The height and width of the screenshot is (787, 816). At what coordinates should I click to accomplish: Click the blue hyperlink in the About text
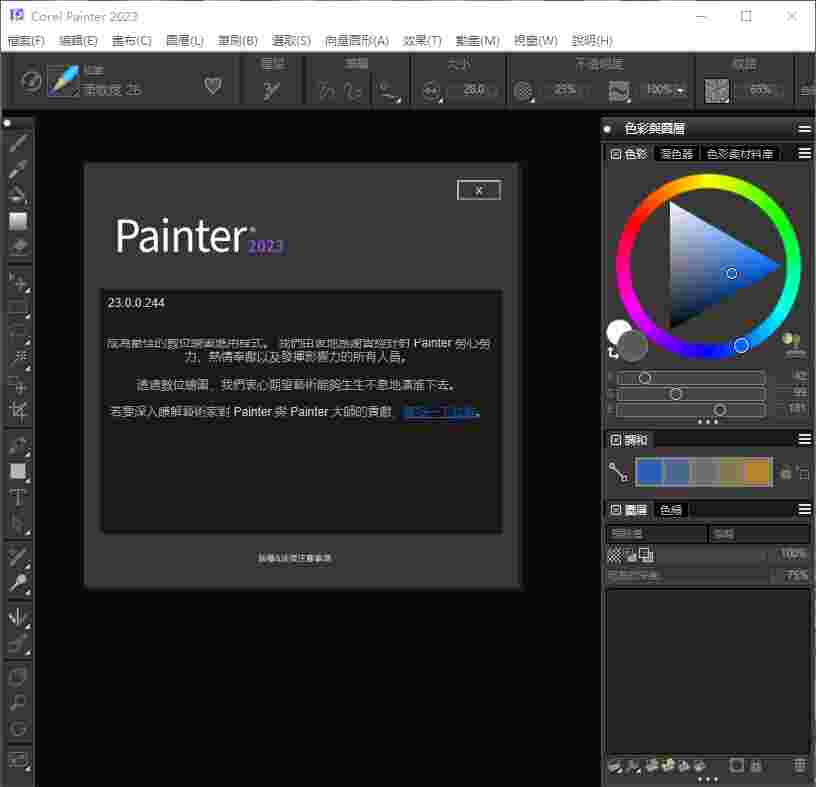(440, 412)
